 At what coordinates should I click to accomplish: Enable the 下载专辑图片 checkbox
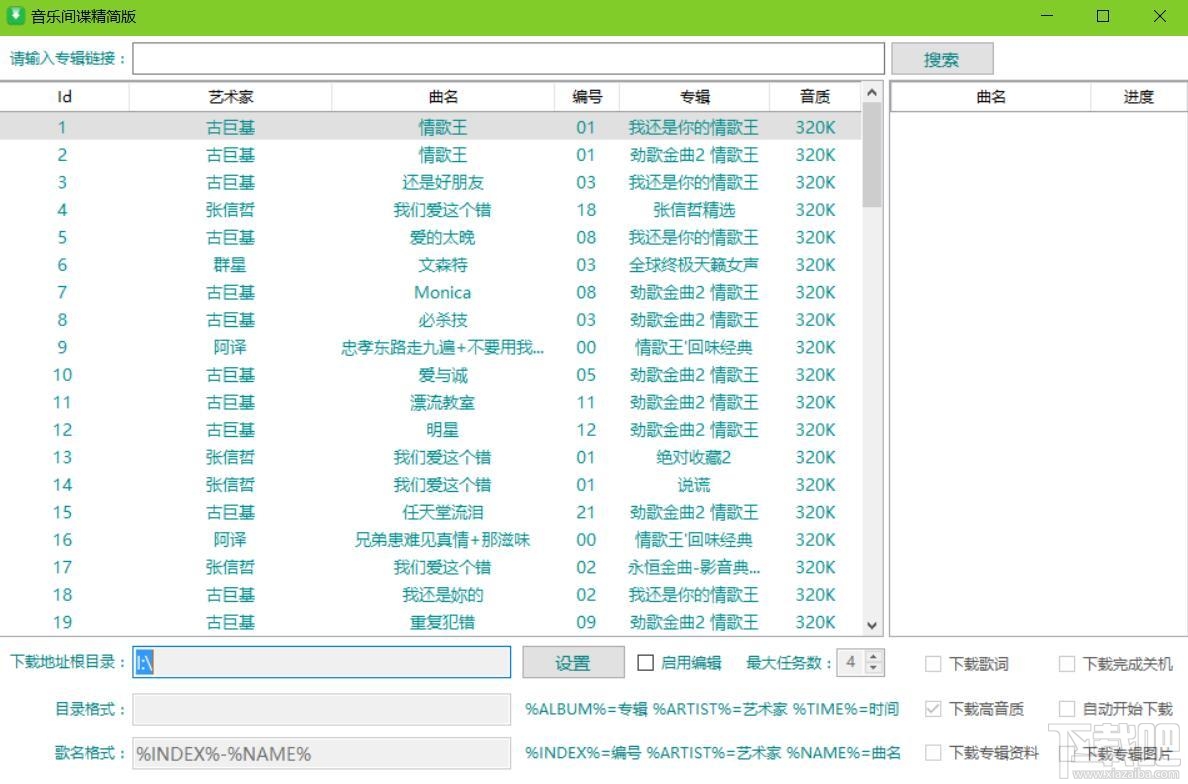coord(1066,753)
